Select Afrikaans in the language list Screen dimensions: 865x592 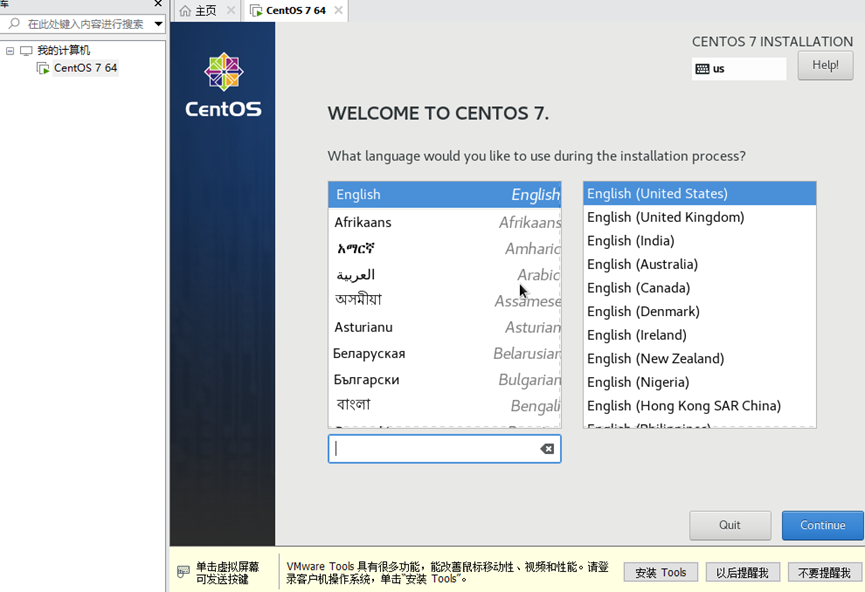[x=445, y=222]
